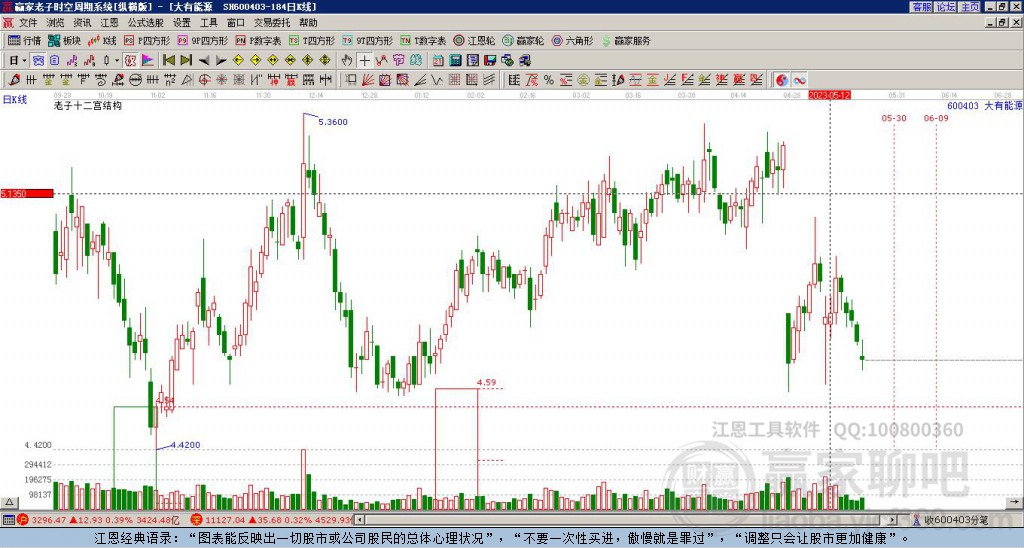1024x548 pixels.
Task: Open the 六角形 tool
Action: [x=572, y=40]
